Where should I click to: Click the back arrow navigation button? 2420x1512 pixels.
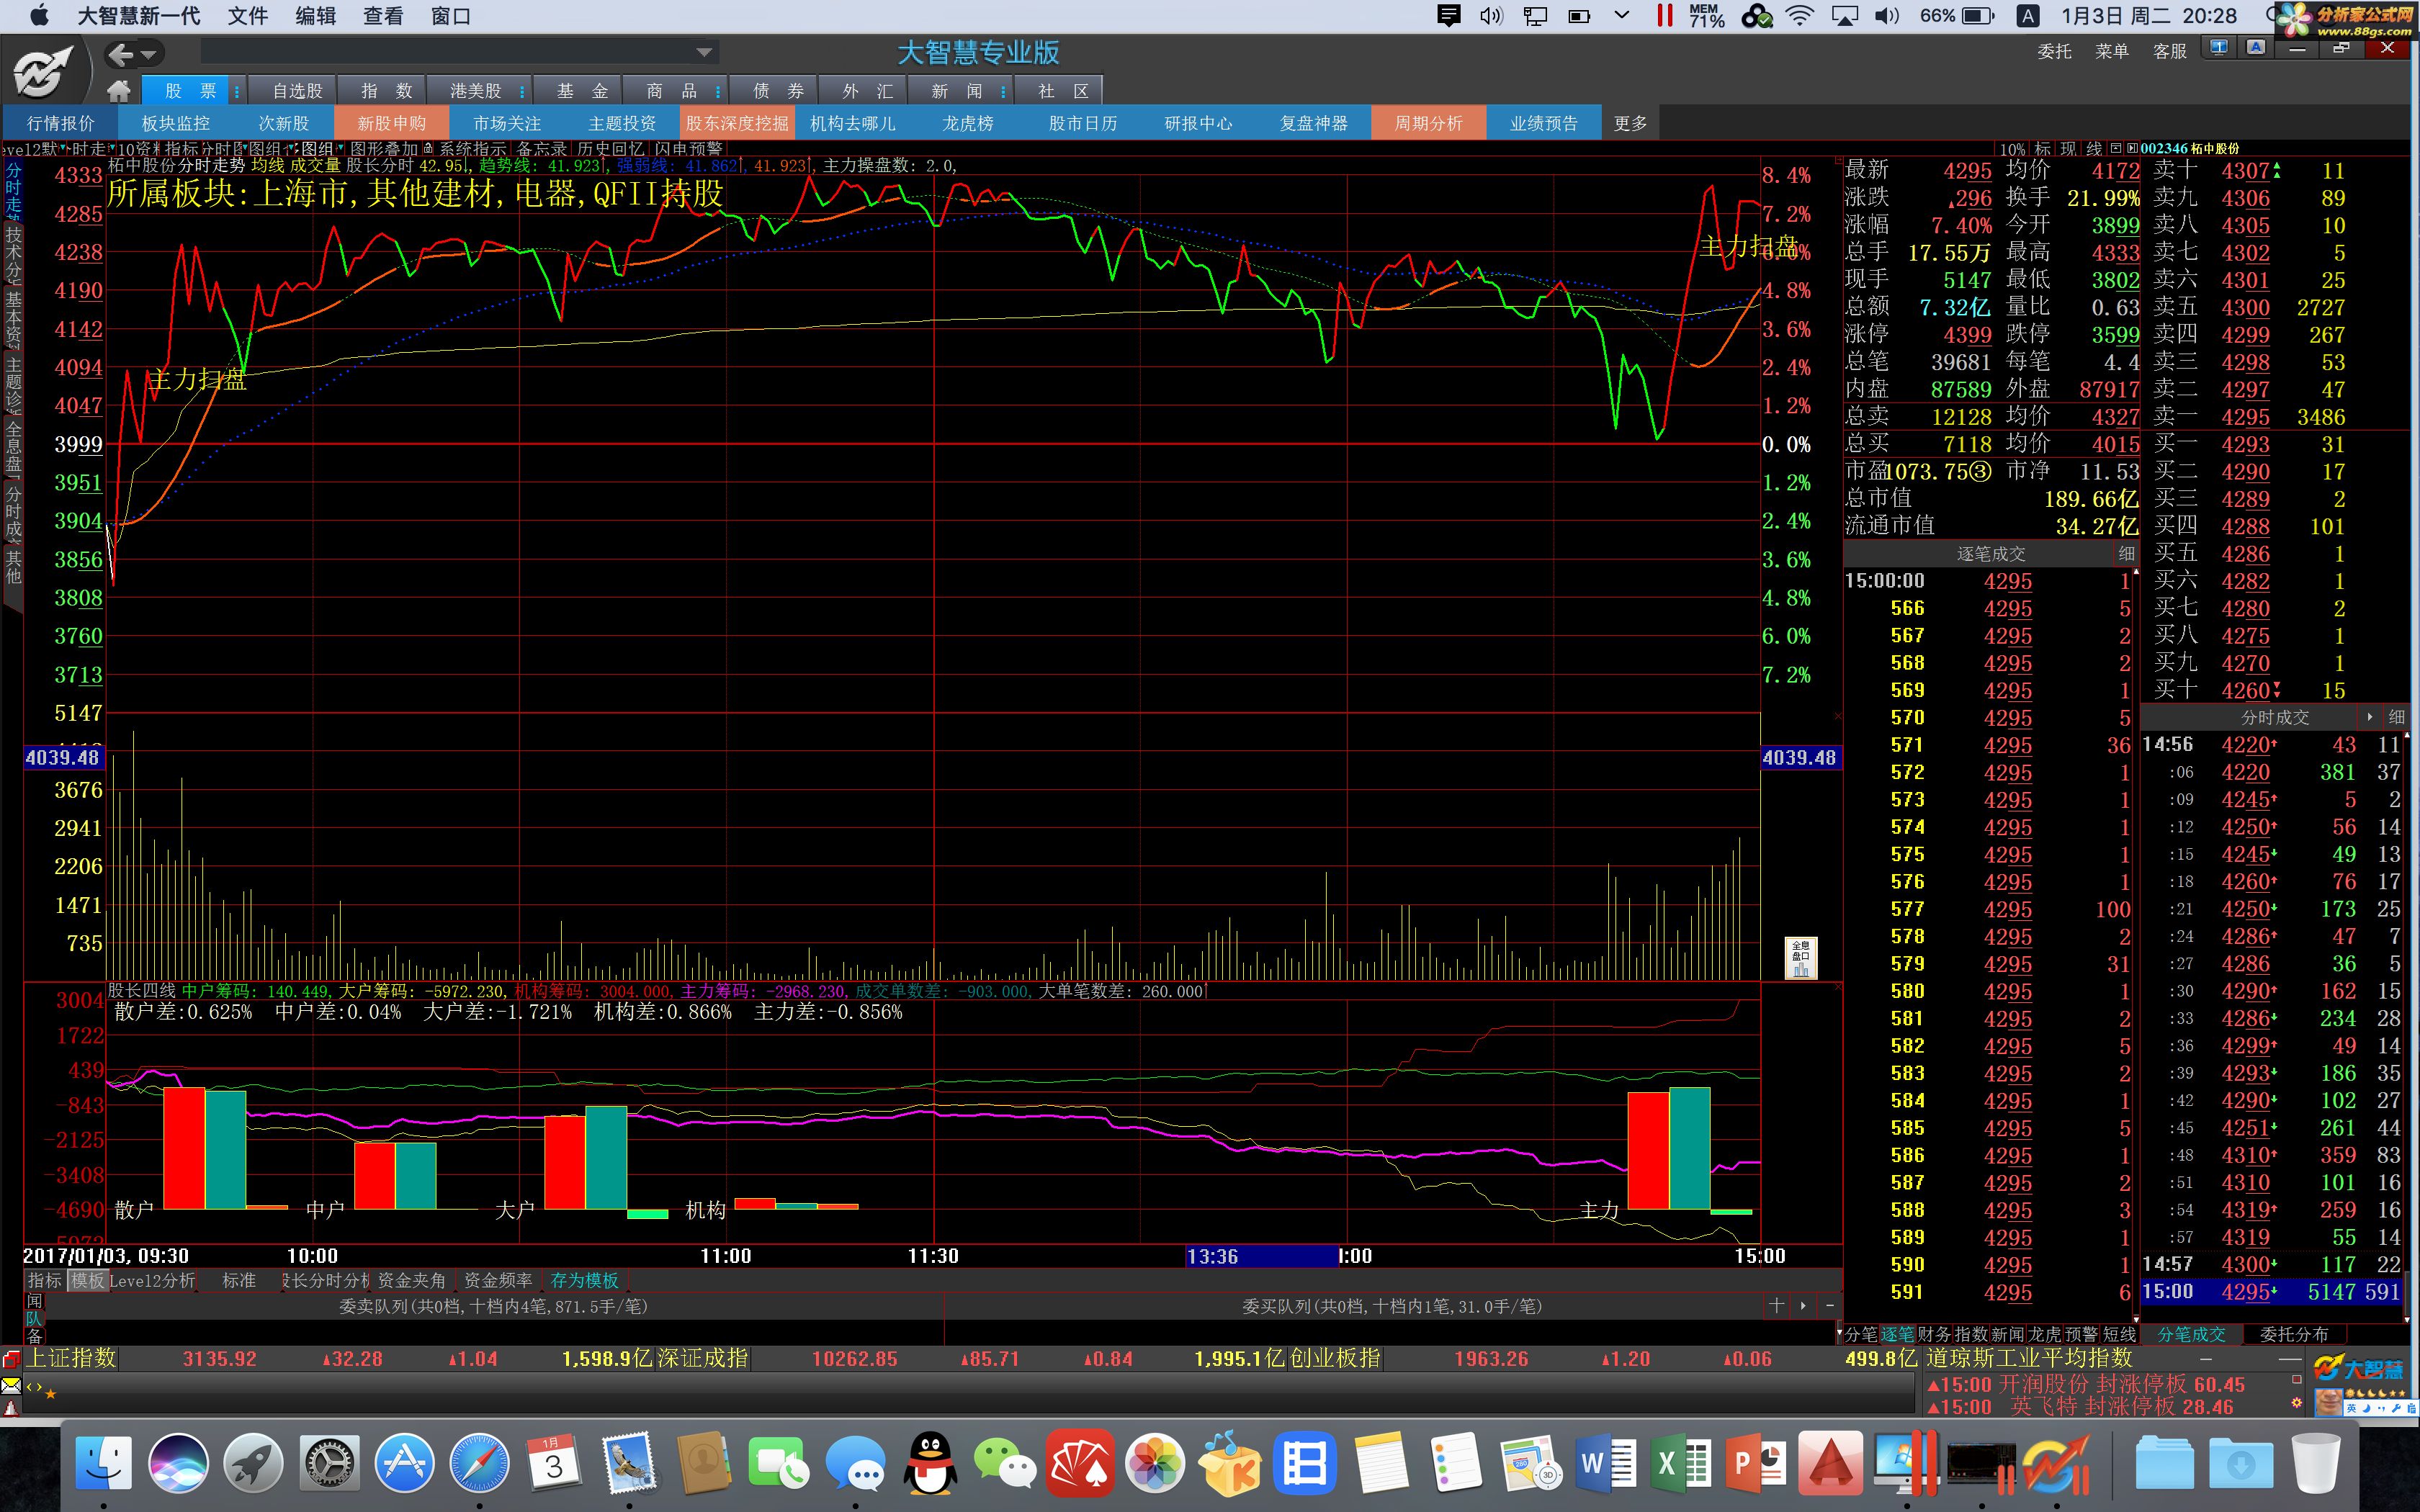(121, 54)
